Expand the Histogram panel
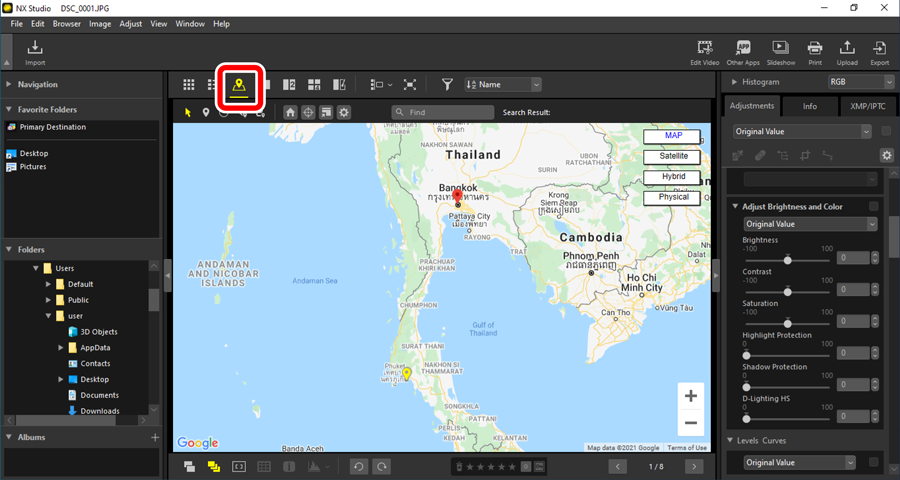This screenshot has height=480, width=900. click(x=734, y=82)
